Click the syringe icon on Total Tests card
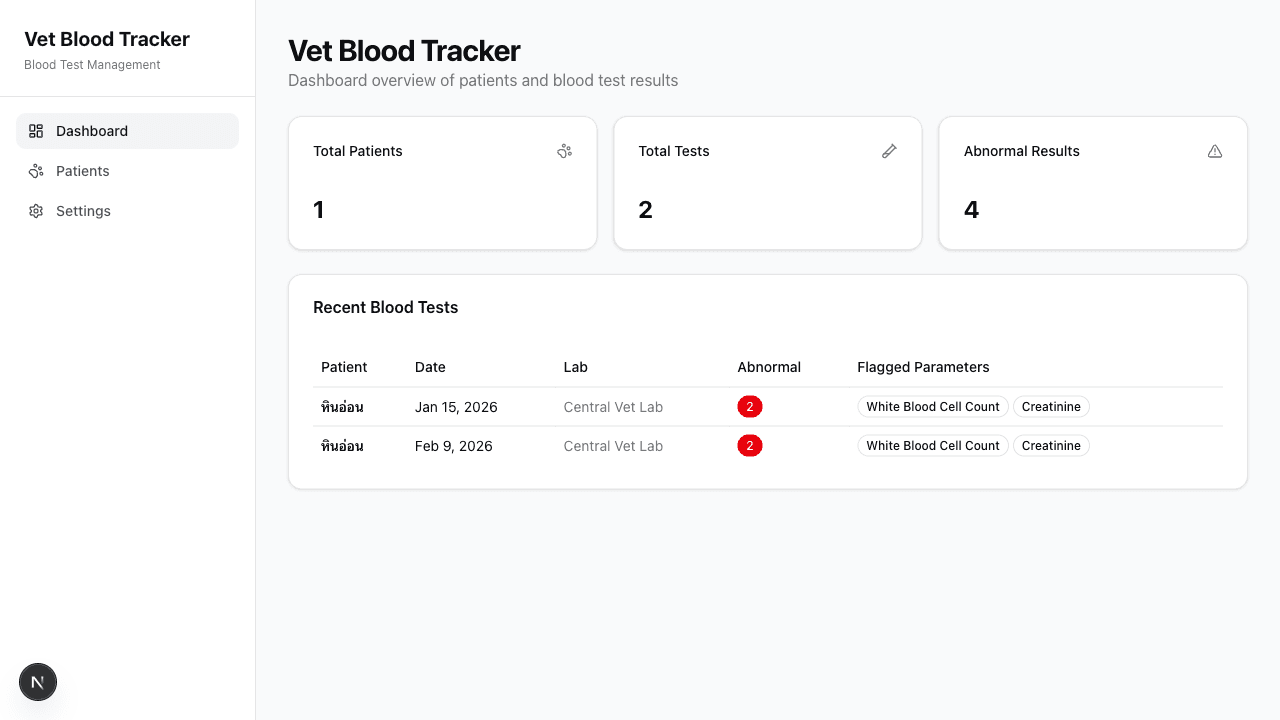Screen dimensions: 1280x720 coord(889,151)
